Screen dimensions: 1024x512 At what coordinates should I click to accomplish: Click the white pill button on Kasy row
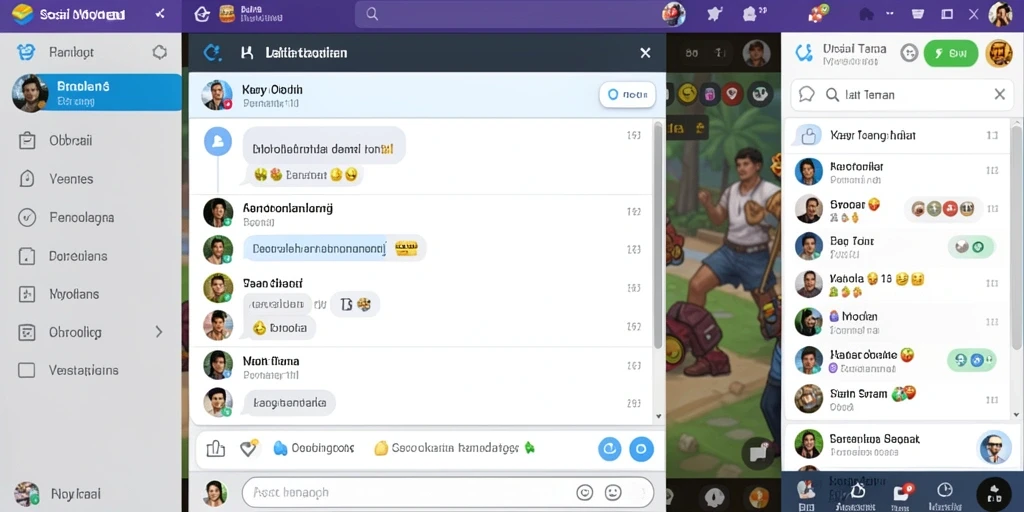pos(627,95)
